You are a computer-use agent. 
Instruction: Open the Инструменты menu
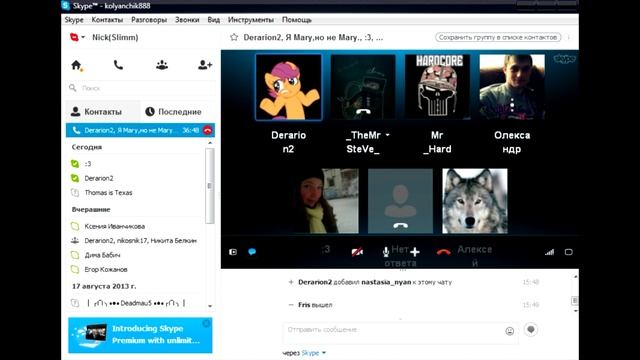(251, 20)
